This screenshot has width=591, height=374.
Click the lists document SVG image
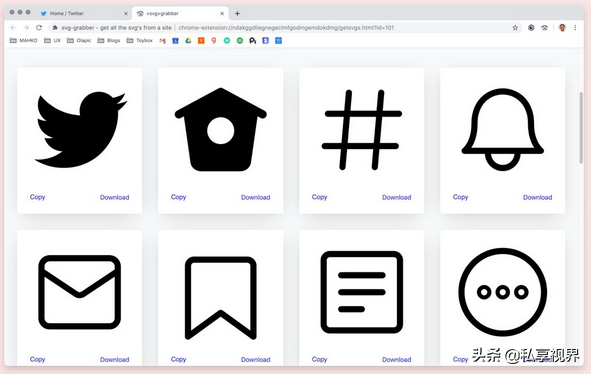pos(361,292)
